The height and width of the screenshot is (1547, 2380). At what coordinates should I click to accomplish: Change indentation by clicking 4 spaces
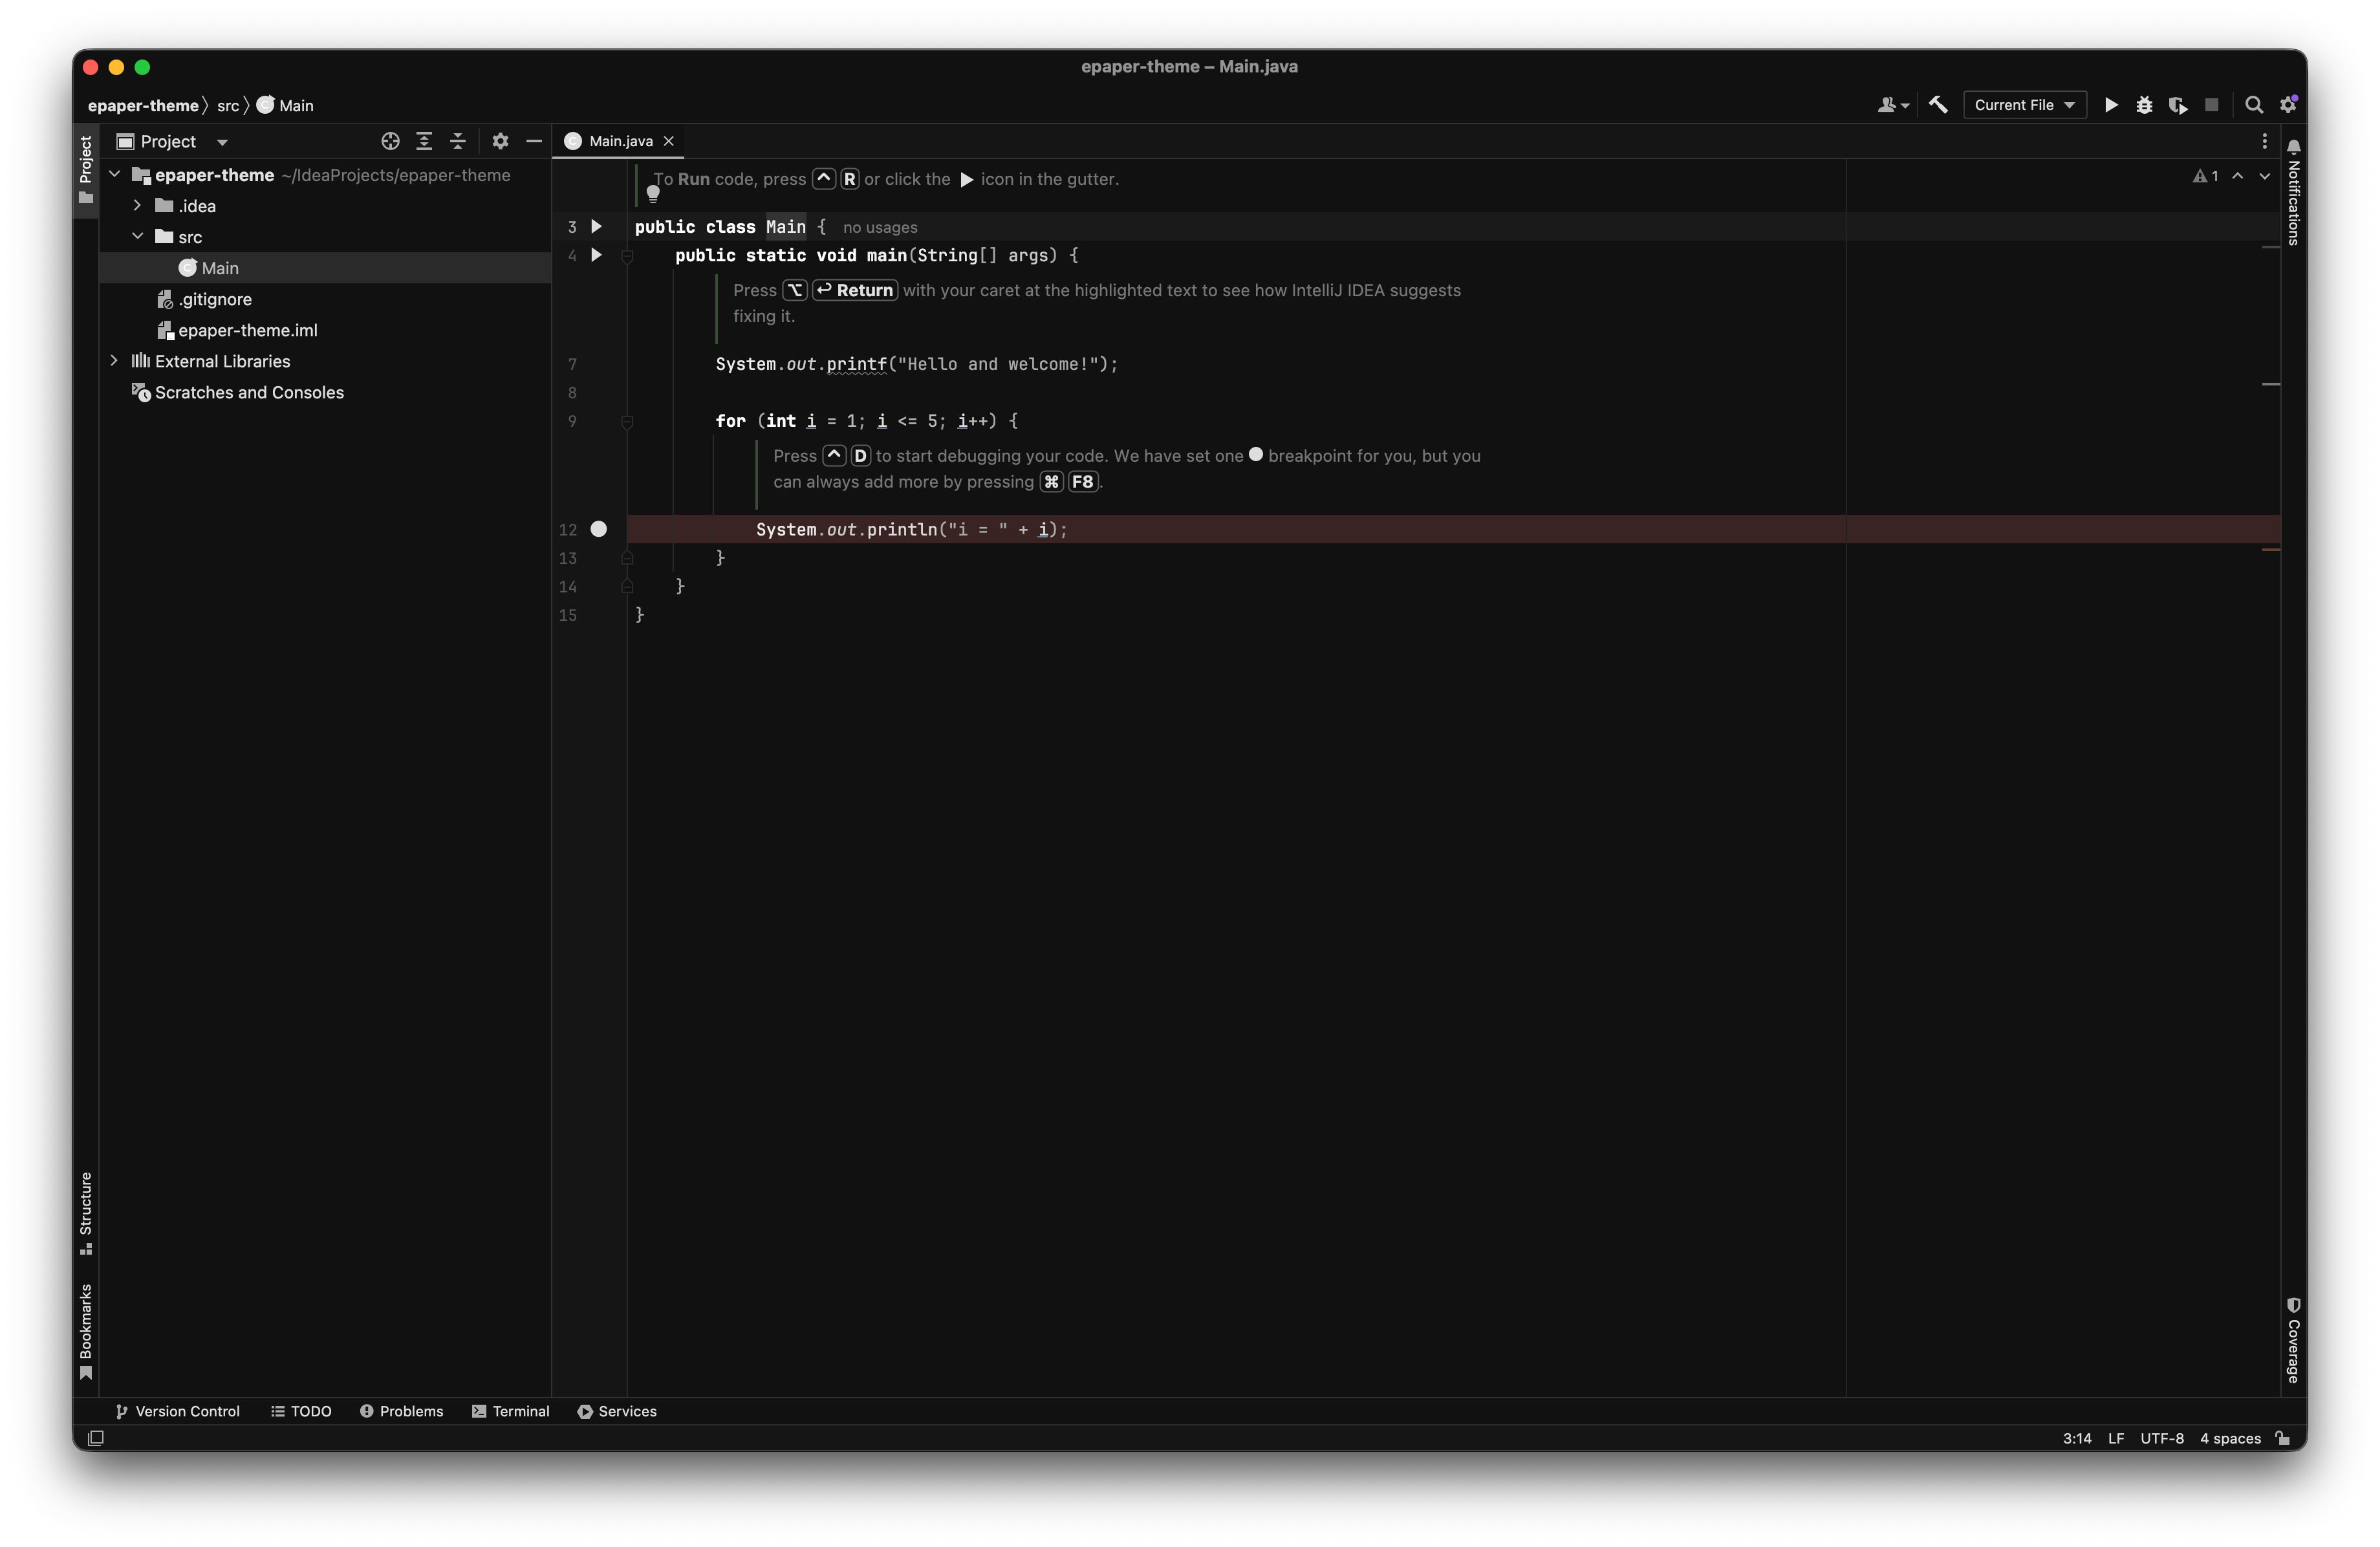click(2229, 1438)
